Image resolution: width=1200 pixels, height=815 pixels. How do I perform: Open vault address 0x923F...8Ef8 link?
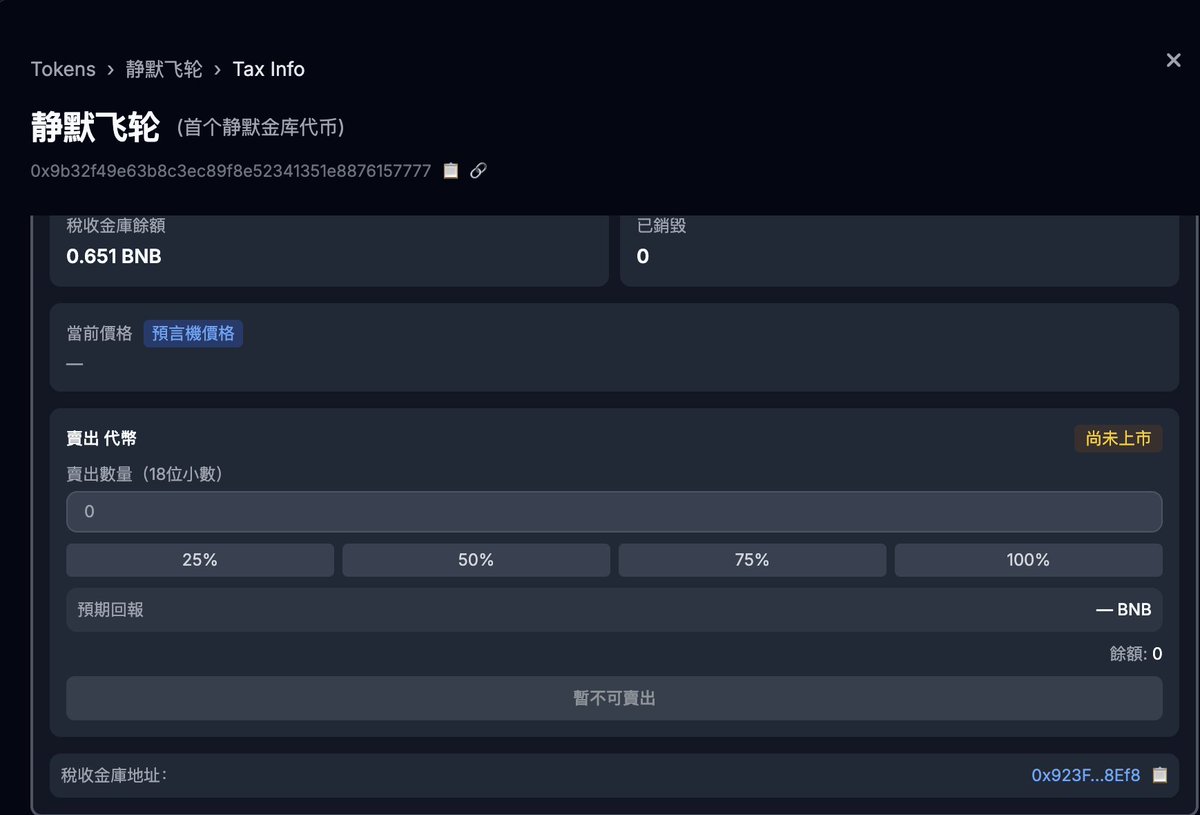point(1086,775)
